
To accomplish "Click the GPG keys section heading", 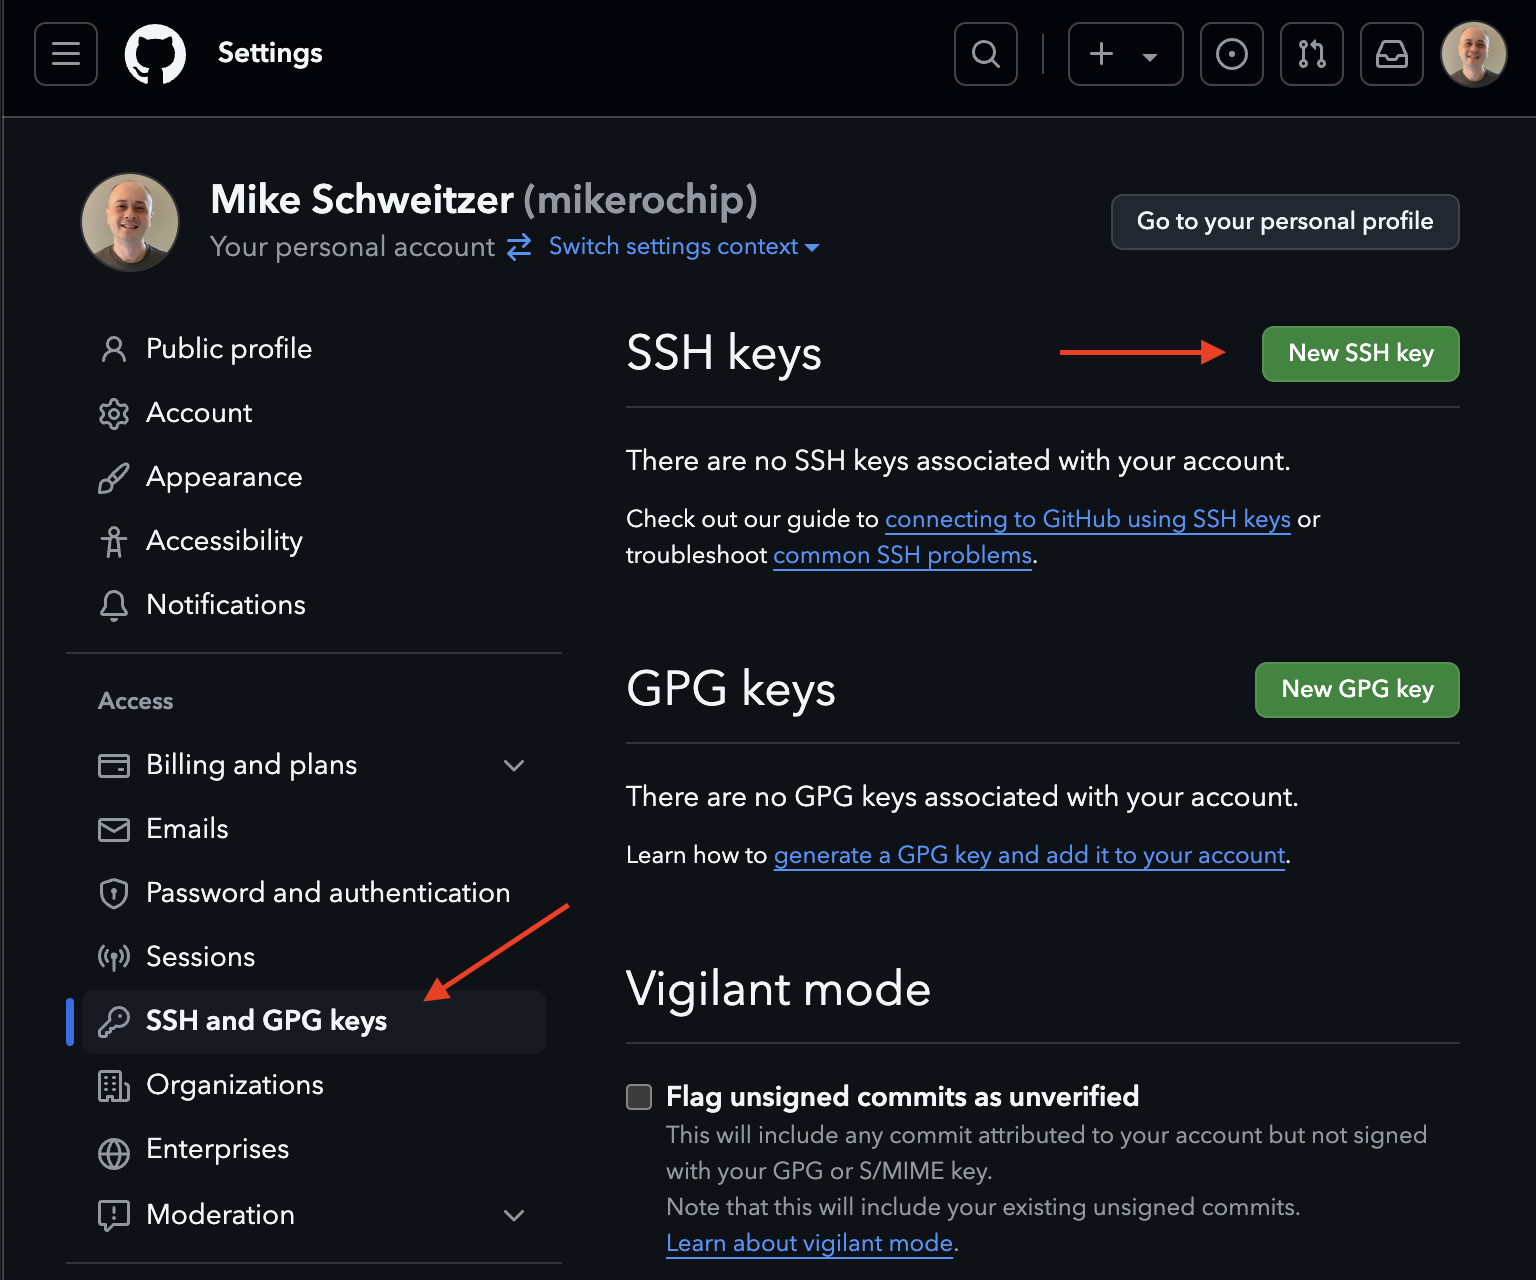I will pos(731,690).
